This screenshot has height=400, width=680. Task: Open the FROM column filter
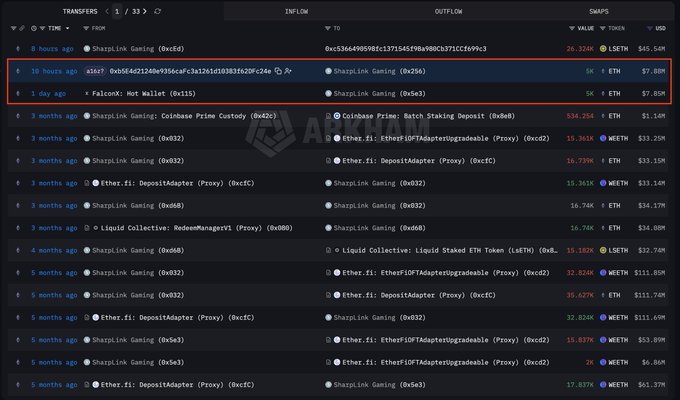(x=86, y=28)
